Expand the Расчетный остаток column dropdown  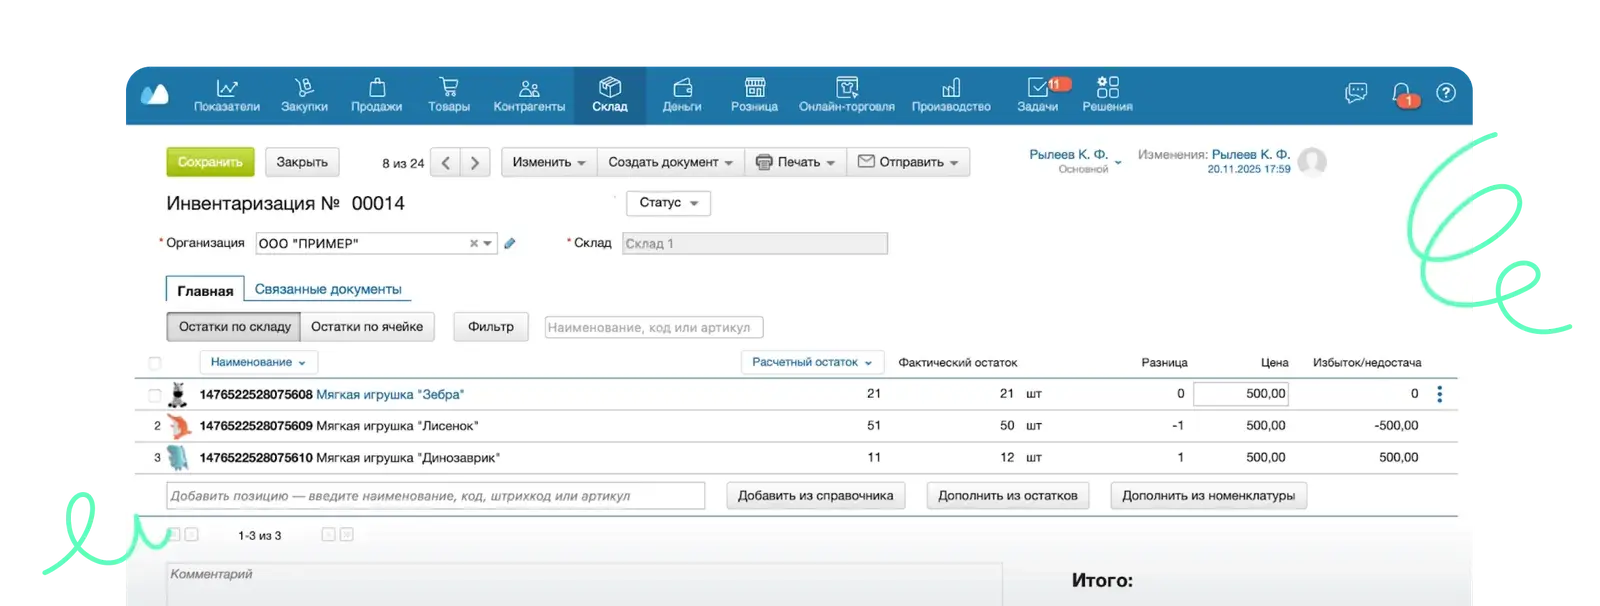coord(812,362)
